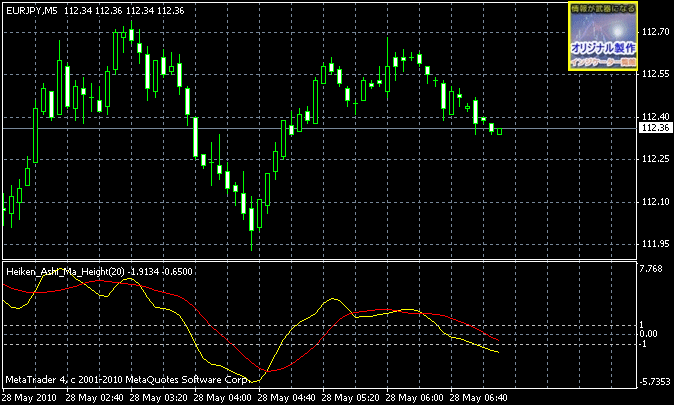Click the last candlestick on the chart

coord(499,132)
